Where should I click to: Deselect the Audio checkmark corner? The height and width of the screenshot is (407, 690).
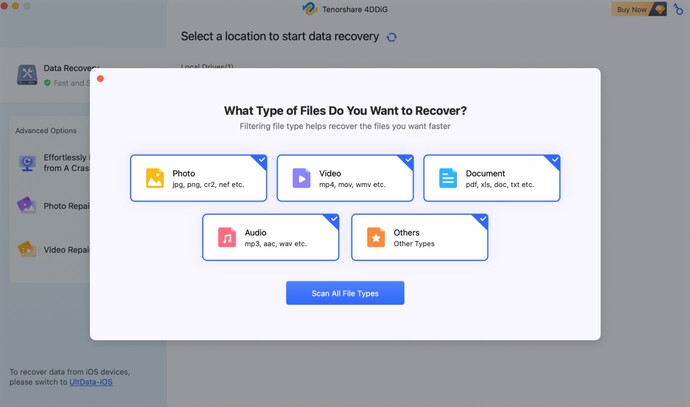coord(333,219)
